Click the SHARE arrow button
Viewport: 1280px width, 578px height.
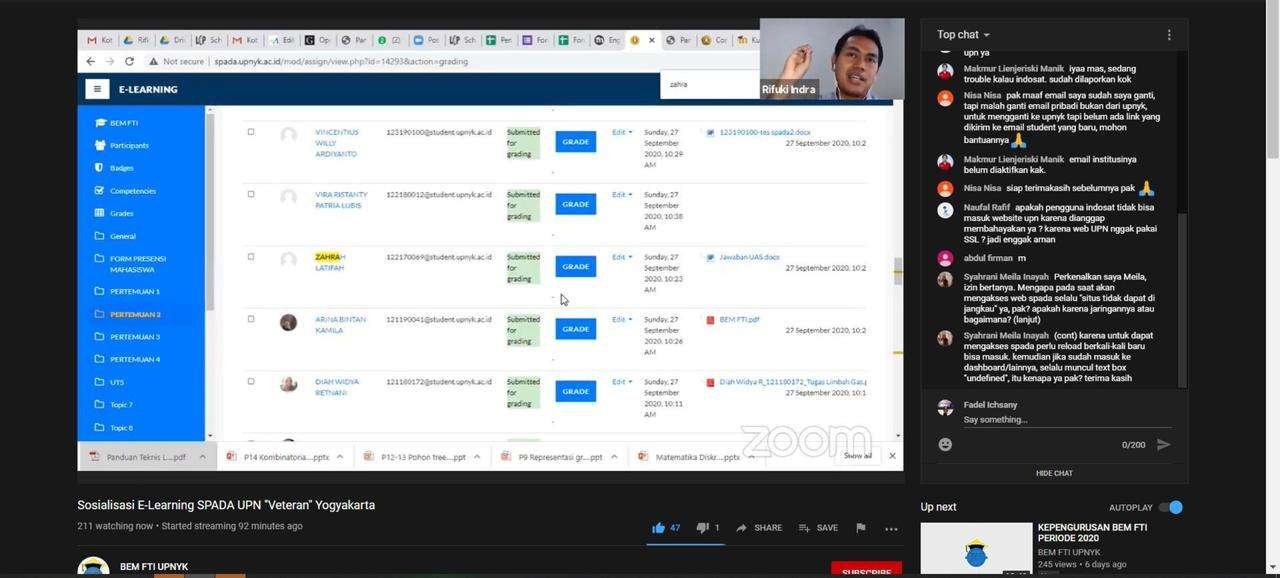tap(760, 528)
